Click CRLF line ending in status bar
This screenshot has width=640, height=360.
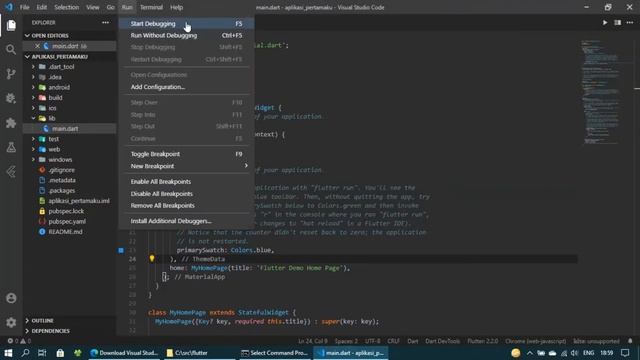pos(393,341)
